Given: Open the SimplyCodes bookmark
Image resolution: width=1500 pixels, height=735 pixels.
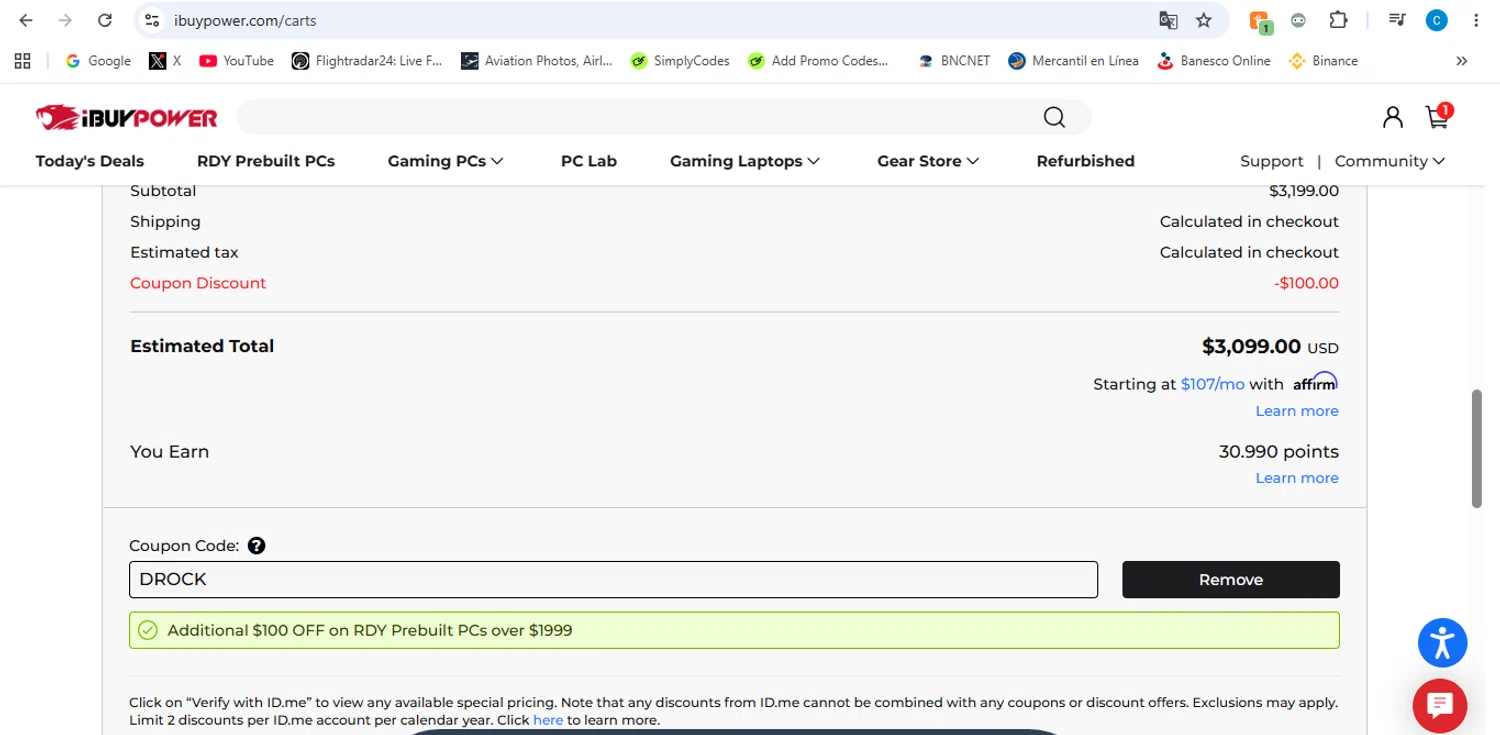Looking at the screenshot, I should [x=680, y=61].
